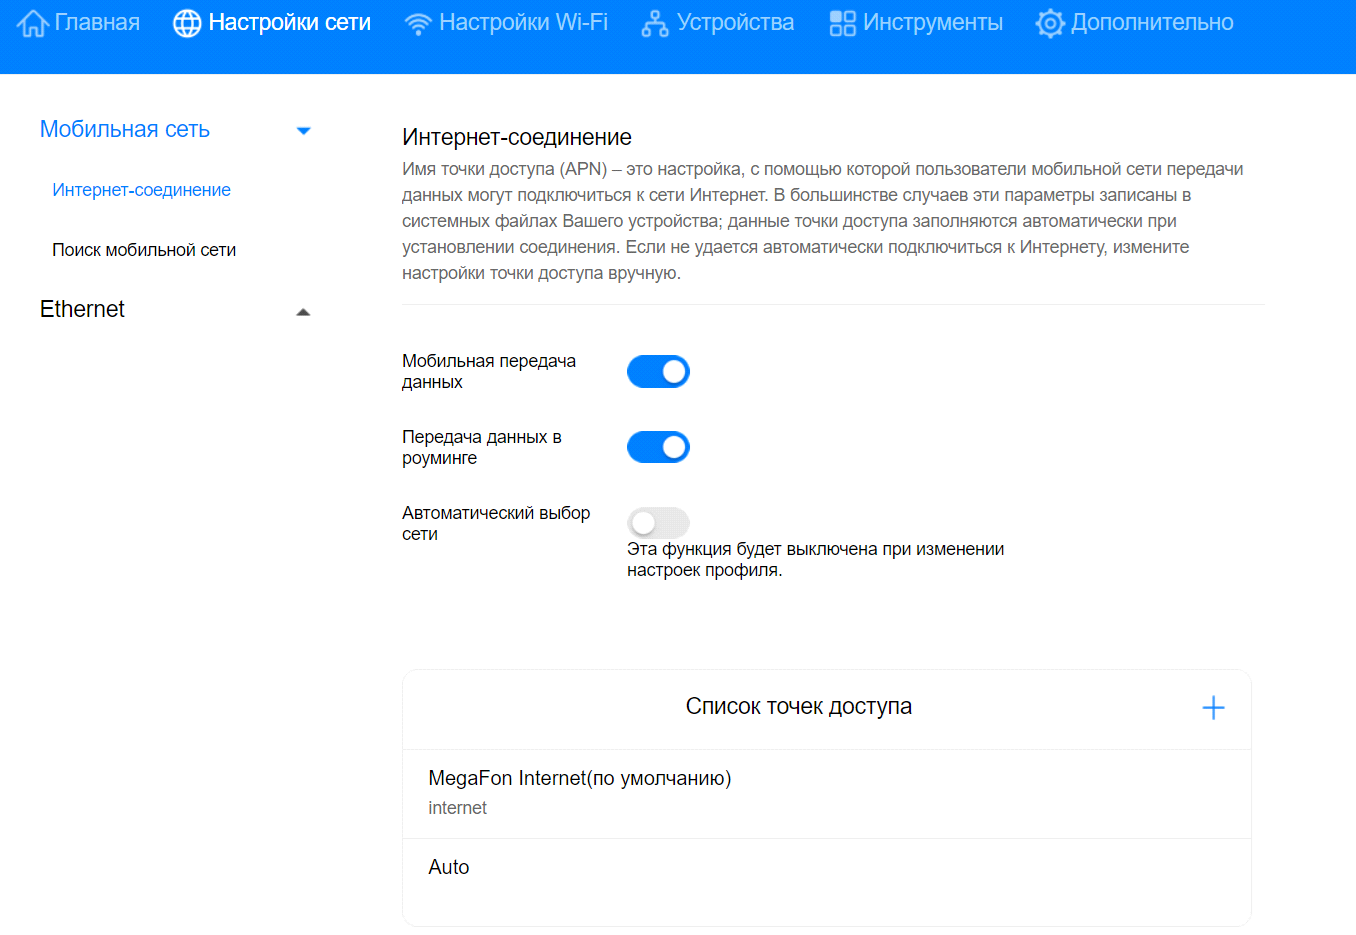Click the tools grid icon beside Инструменты
The height and width of the screenshot is (935, 1356).
[843, 23]
